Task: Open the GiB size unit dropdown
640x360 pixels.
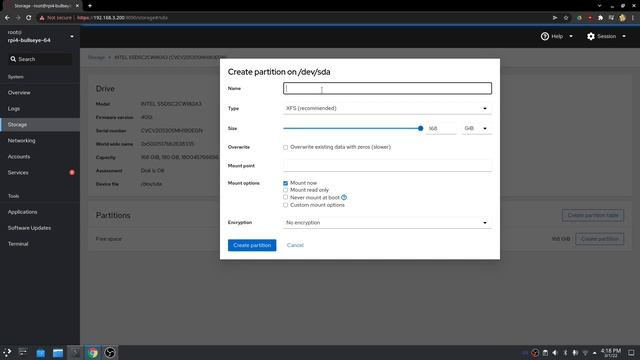Action: point(476,129)
